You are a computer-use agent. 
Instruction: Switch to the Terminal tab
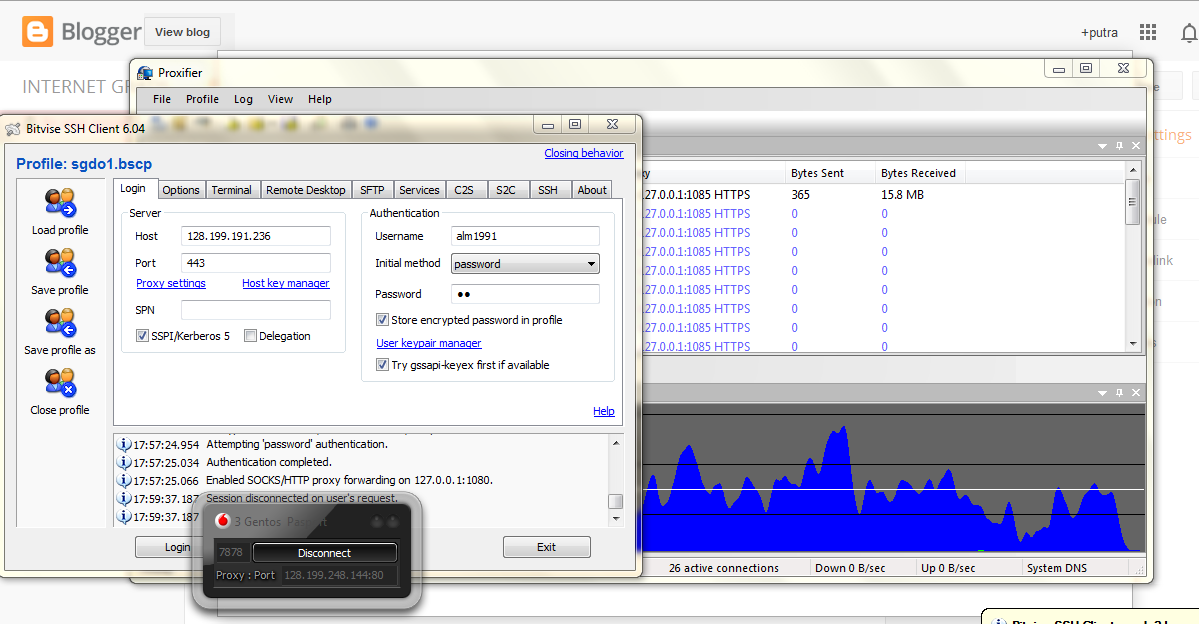click(231, 190)
